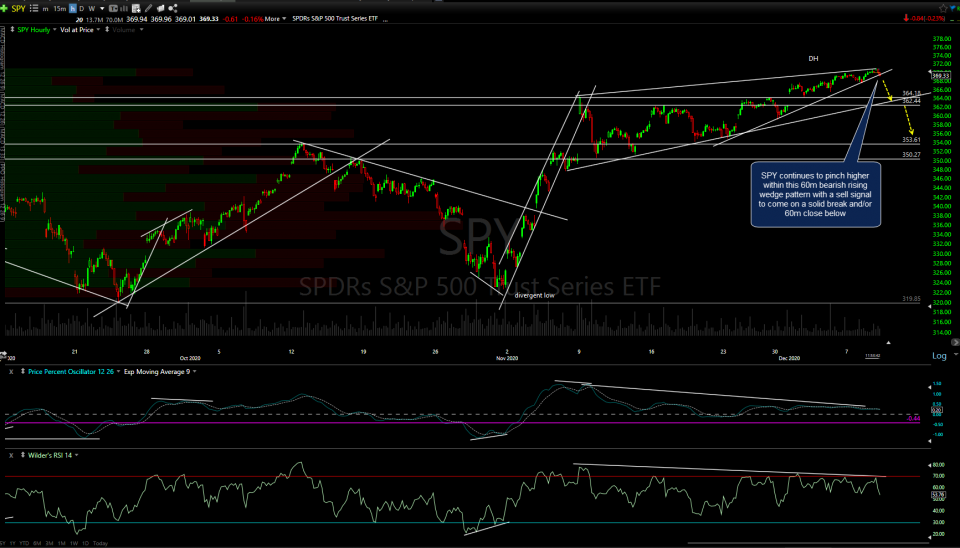This screenshot has height=548, width=960.
Task: Click the move handle beside Volume
Action: 107,29
